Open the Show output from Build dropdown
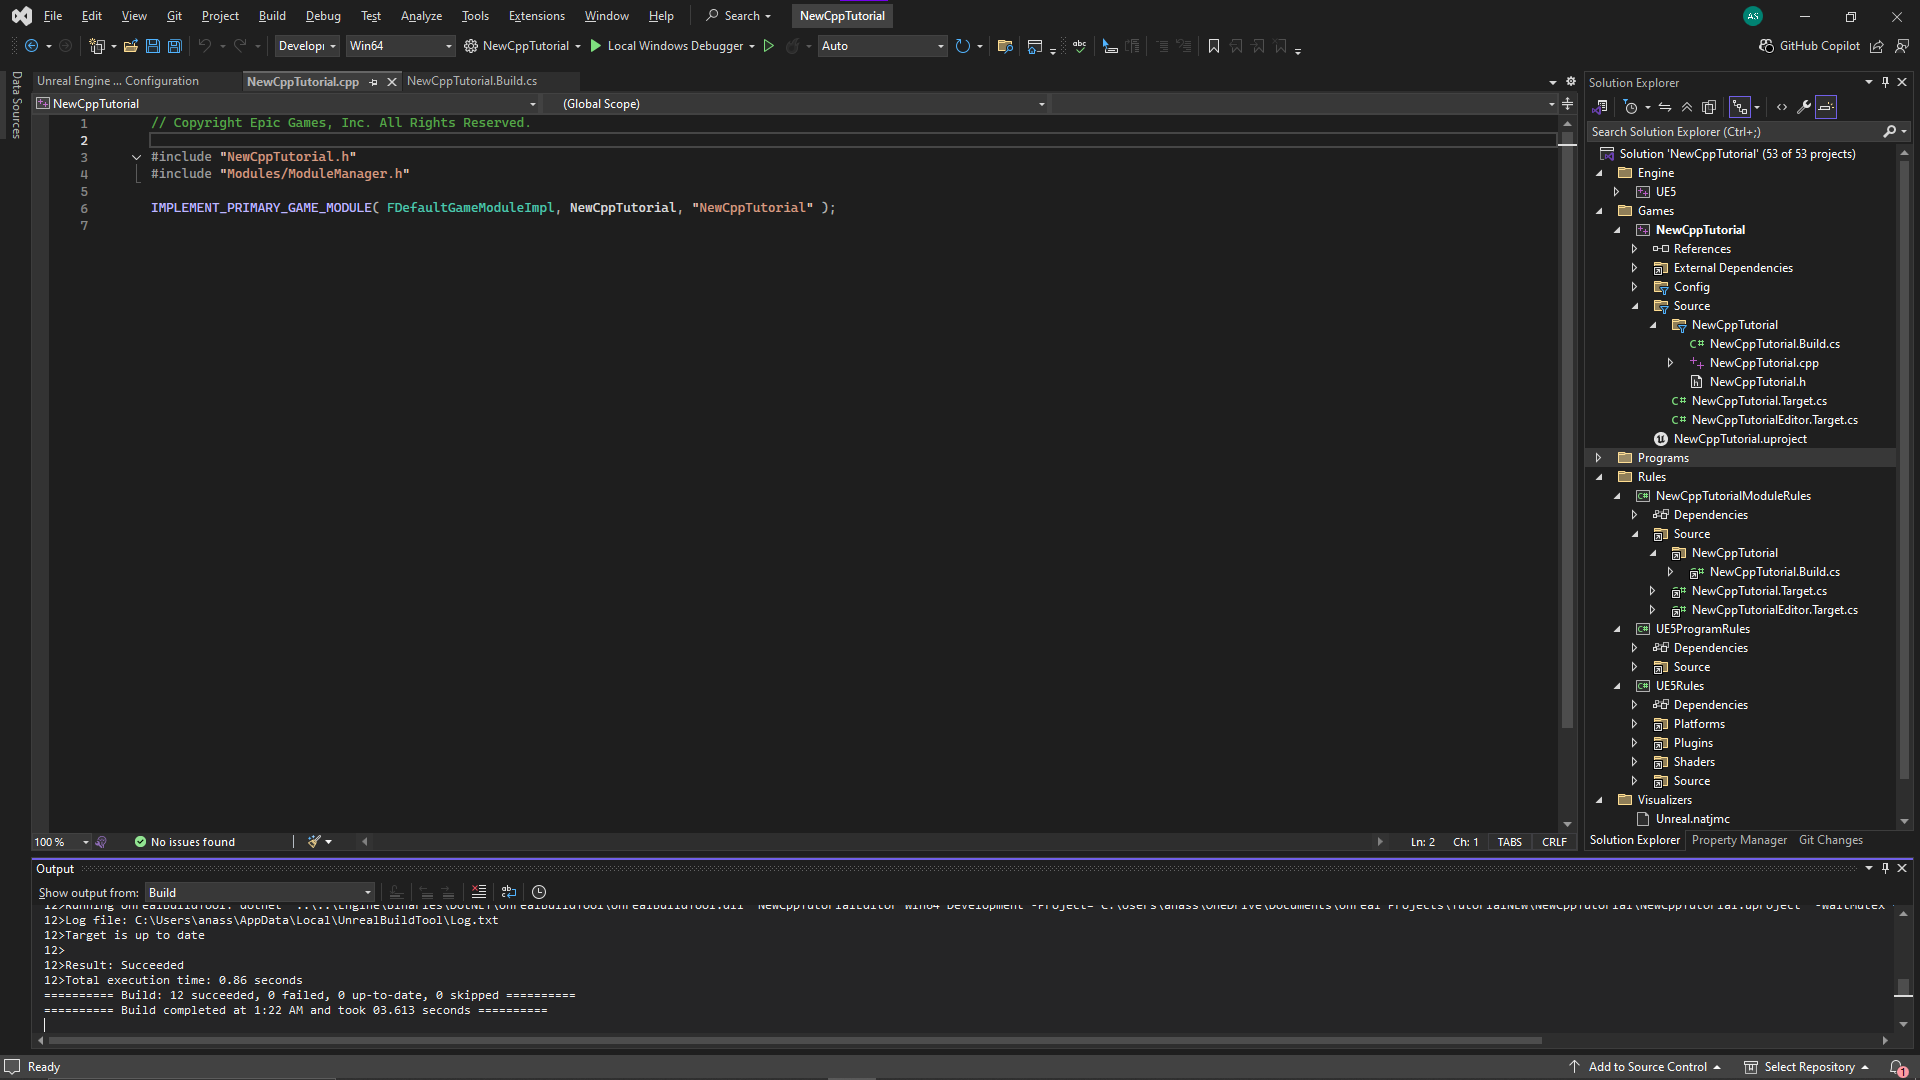The height and width of the screenshot is (1080, 1920). (x=260, y=893)
